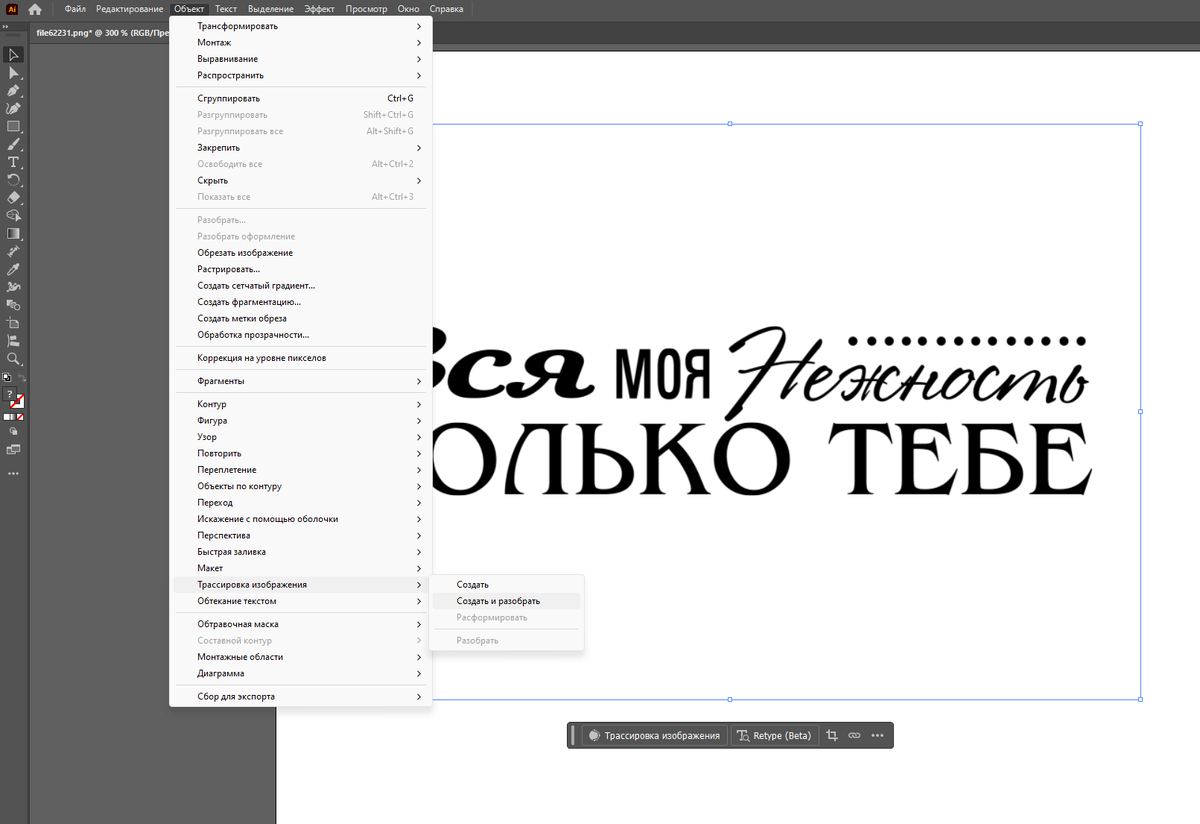
Task: Choose Обрезать изображение menu entry
Action: (x=301, y=253)
